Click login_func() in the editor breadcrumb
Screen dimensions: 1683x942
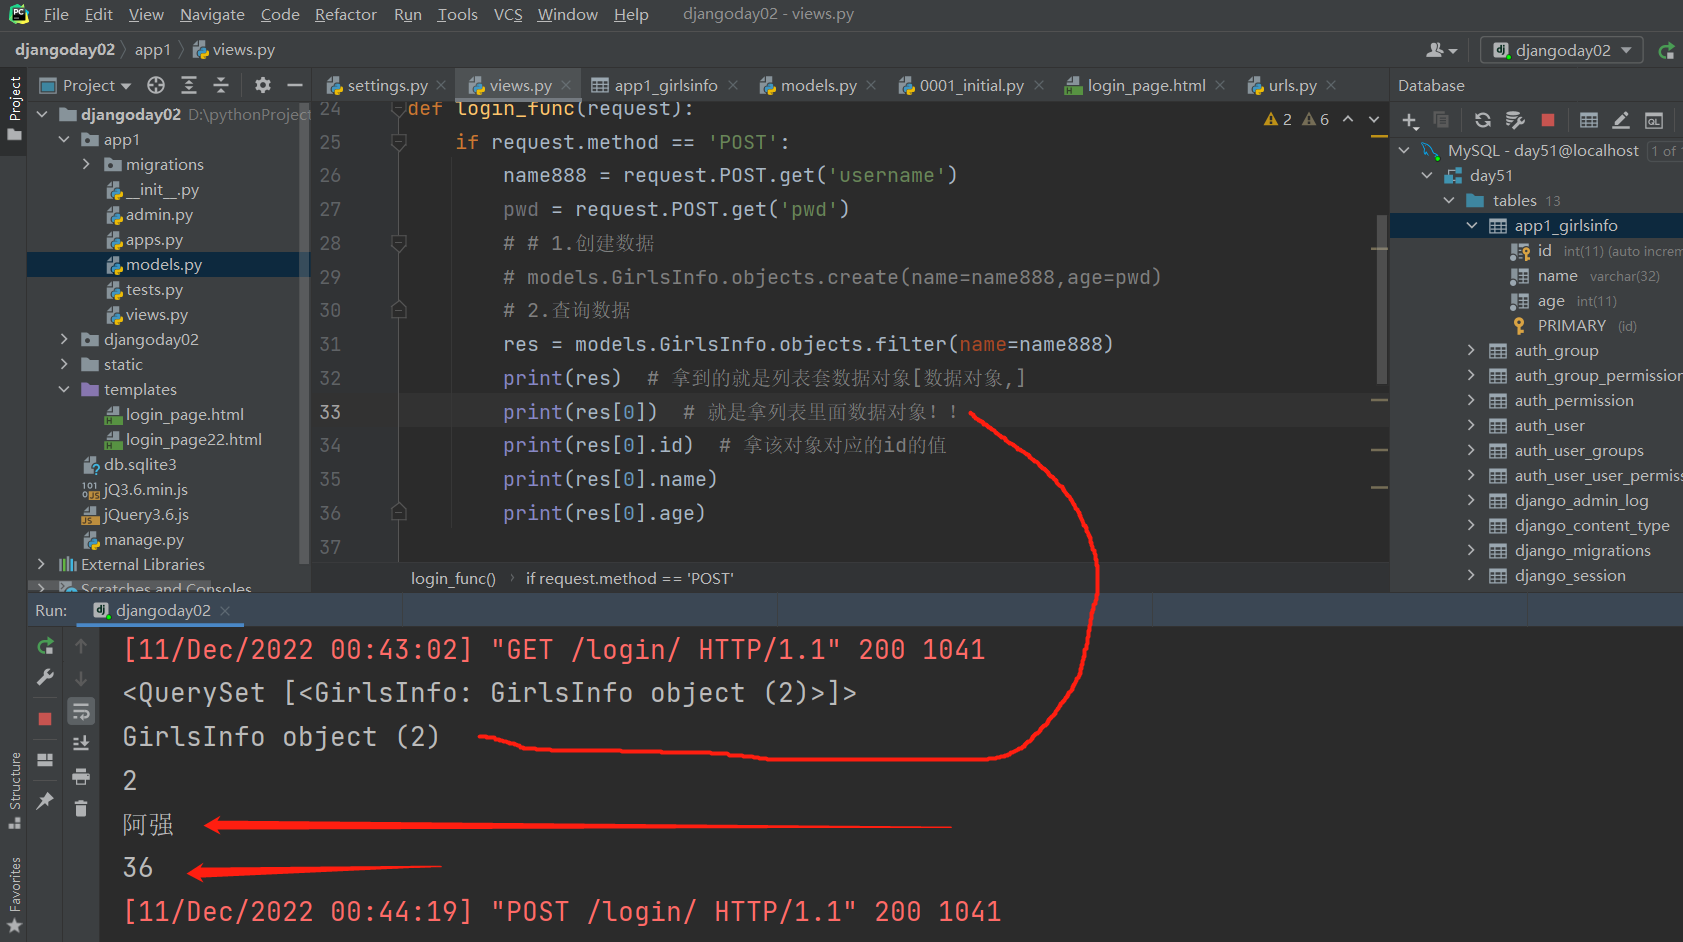click(453, 578)
